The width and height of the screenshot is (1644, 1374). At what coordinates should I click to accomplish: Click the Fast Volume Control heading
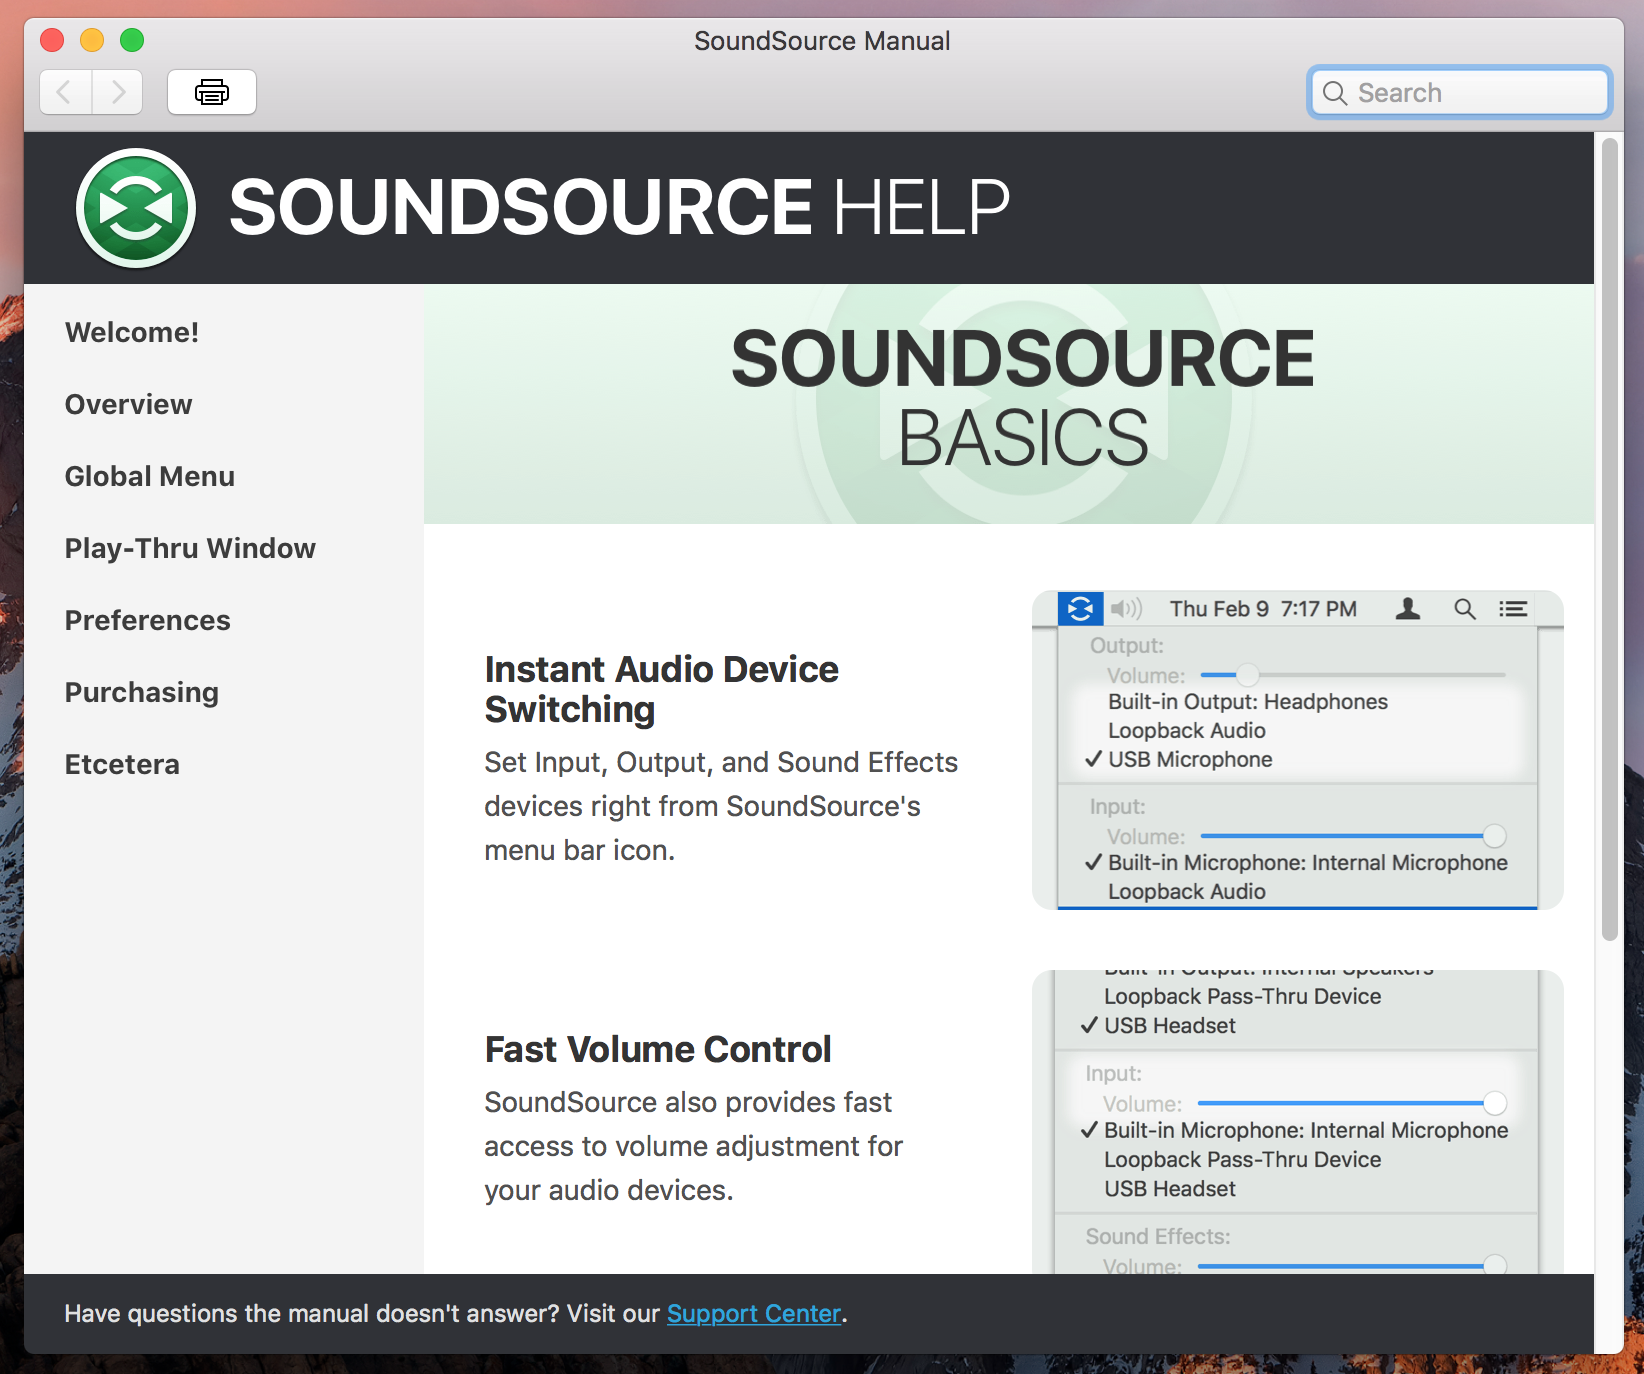tap(658, 1049)
